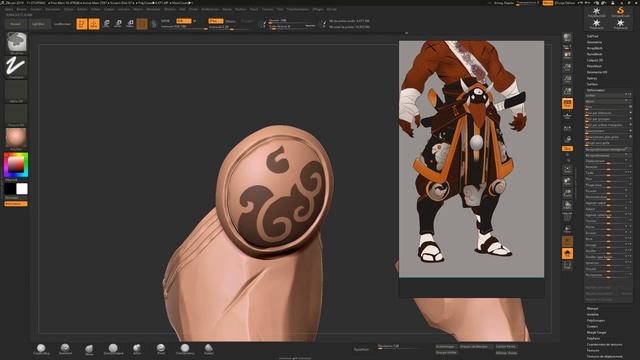Open the Transformation menu

click(298, 9)
